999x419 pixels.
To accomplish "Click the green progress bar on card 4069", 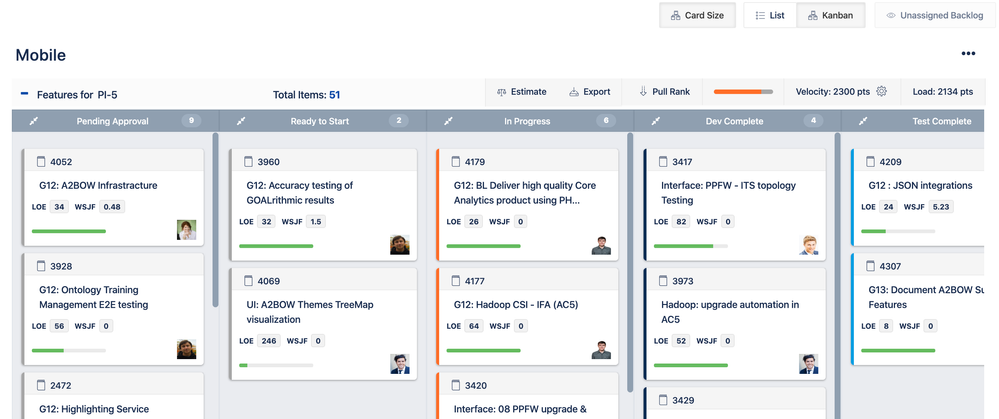I will pyautogui.click(x=276, y=365).
